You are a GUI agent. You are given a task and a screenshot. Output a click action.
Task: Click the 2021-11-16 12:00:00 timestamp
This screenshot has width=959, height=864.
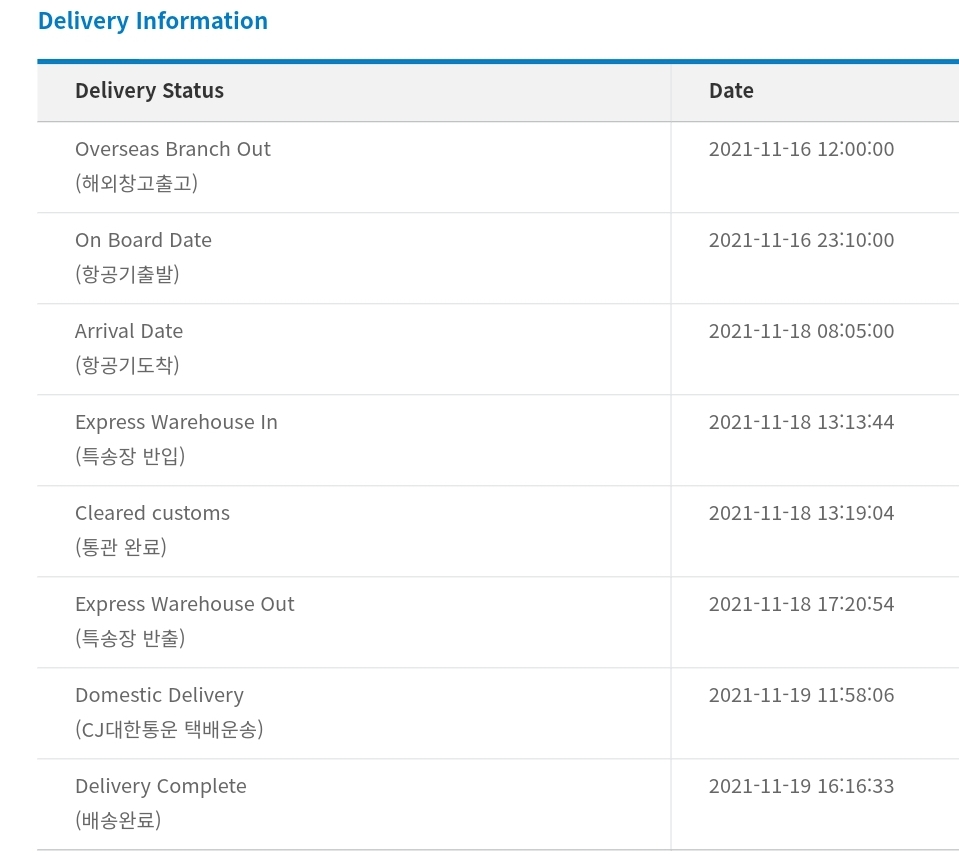(801, 150)
